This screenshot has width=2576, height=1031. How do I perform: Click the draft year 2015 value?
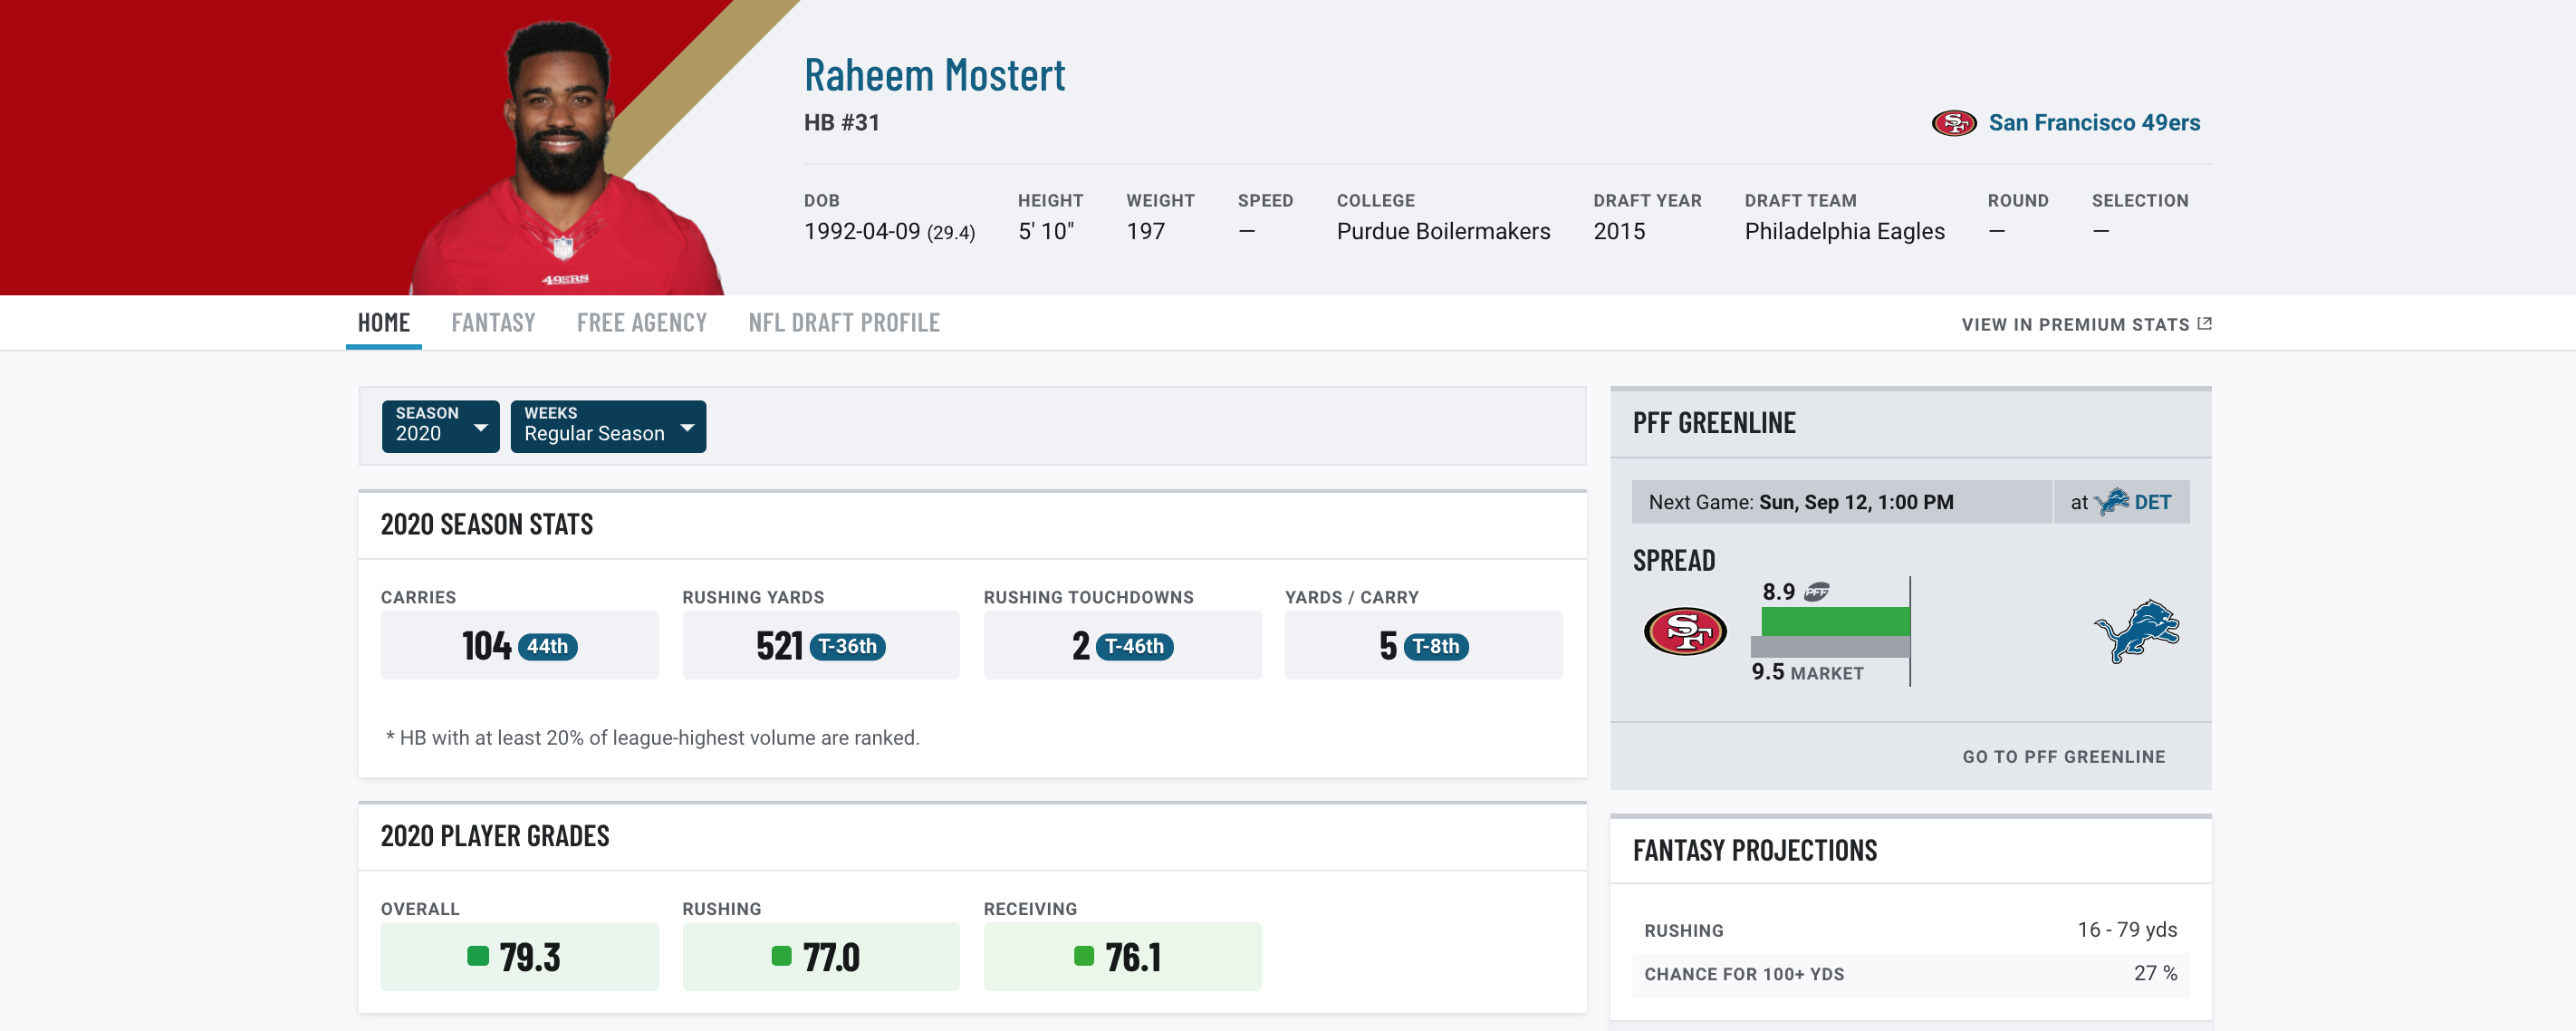click(1619, 231)
